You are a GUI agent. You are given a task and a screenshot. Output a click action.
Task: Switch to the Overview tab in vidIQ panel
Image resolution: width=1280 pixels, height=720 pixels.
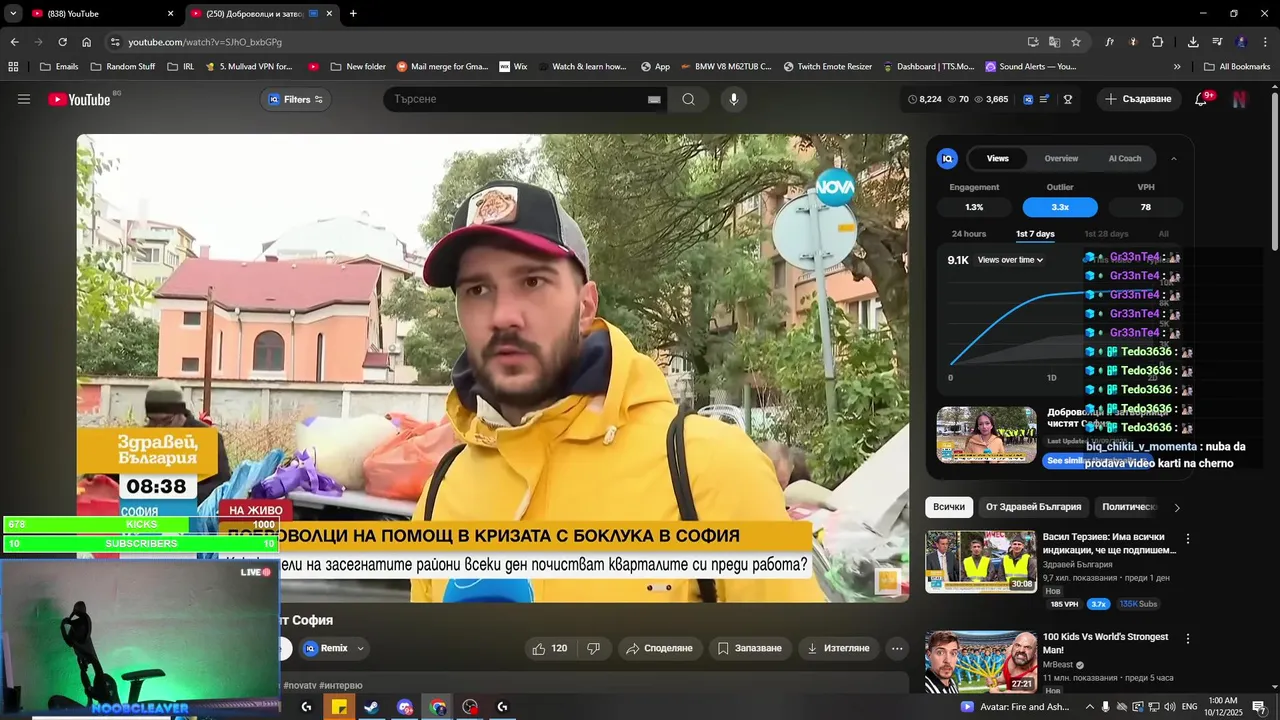pyautogui.click(x=1061, y=158)
